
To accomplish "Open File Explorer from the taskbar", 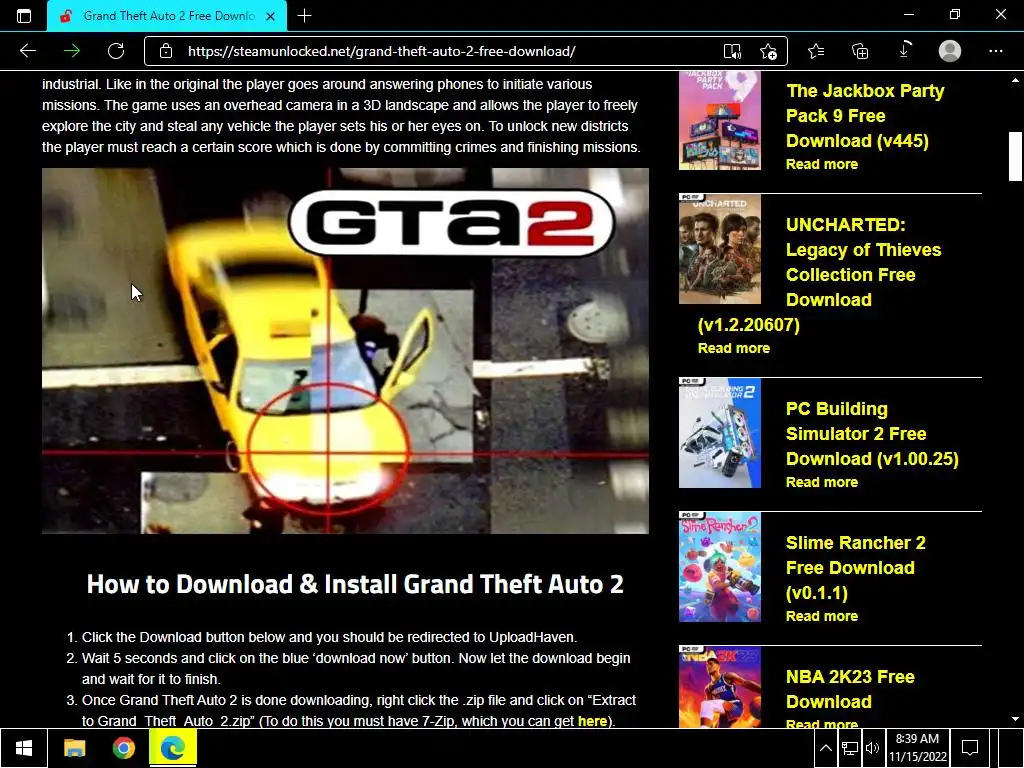I will [74, 748].
